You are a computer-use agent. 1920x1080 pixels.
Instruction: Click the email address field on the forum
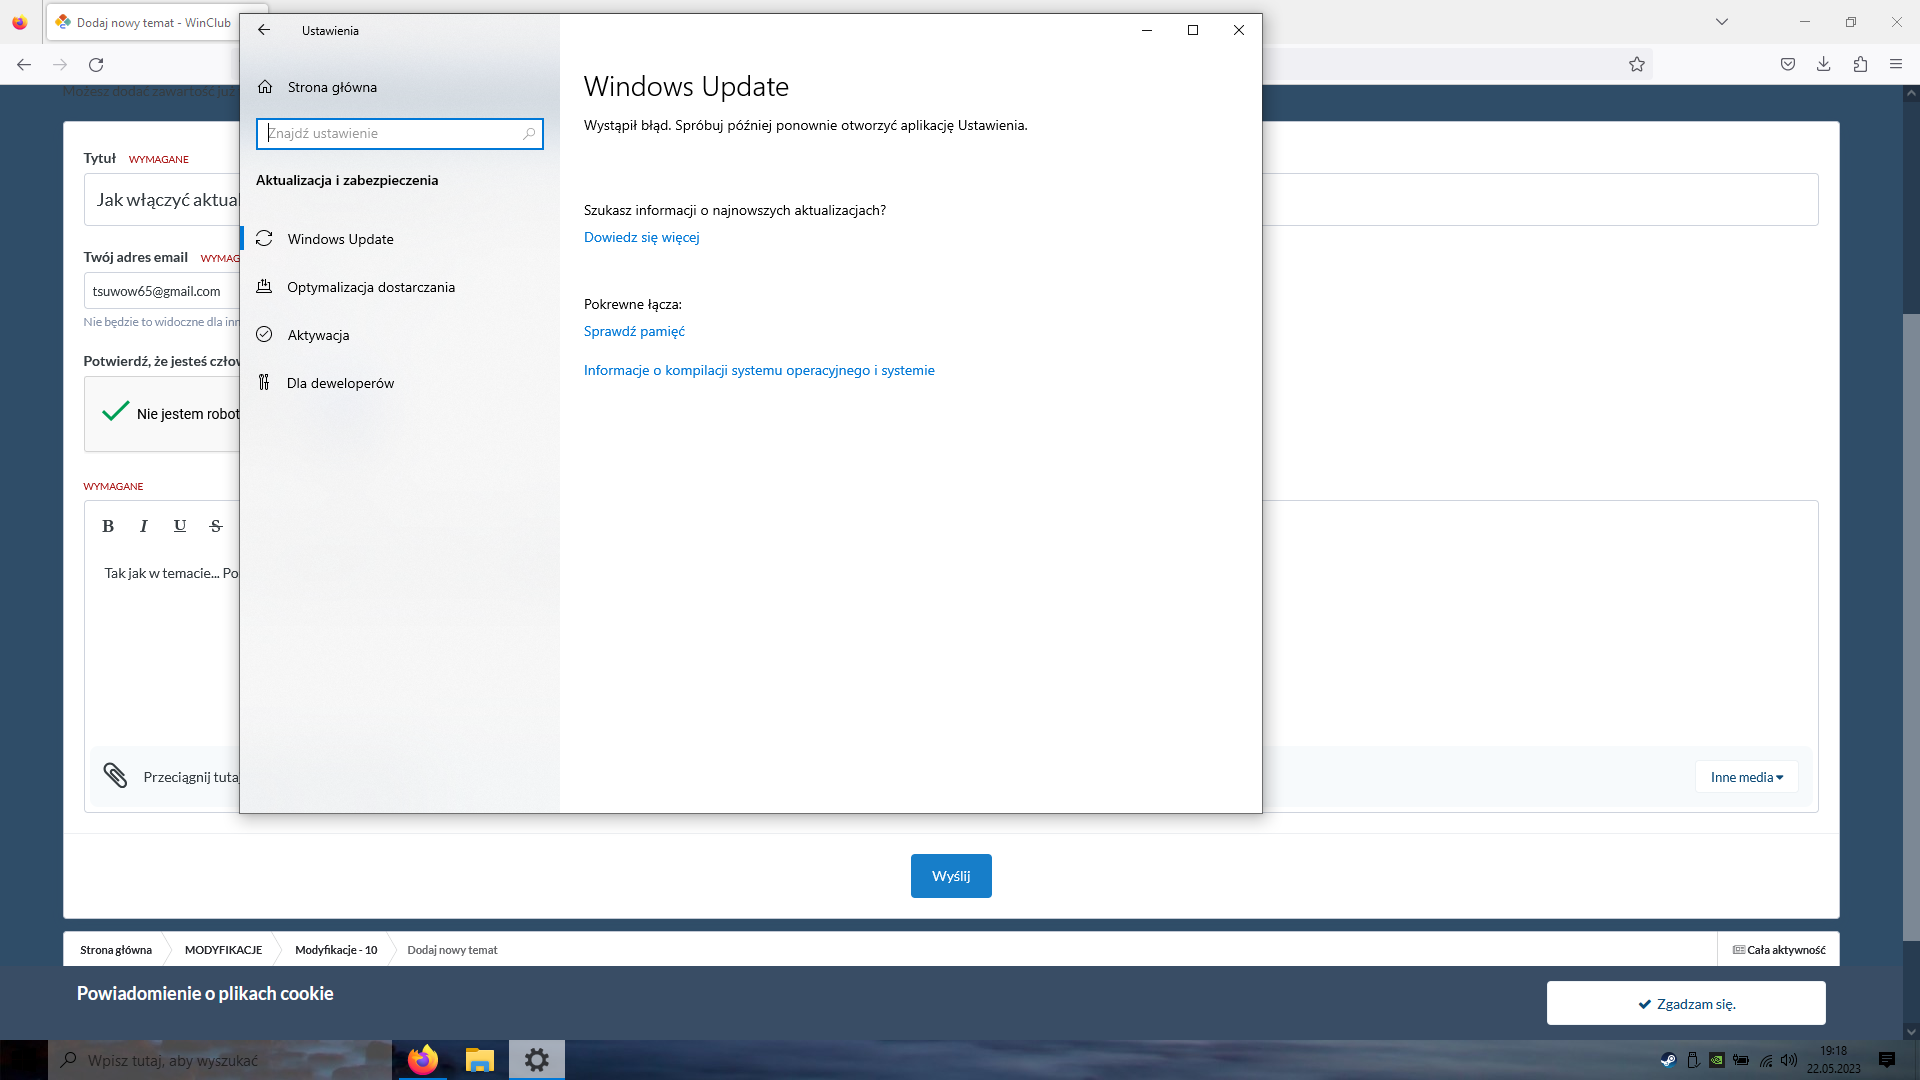[162, 291]
